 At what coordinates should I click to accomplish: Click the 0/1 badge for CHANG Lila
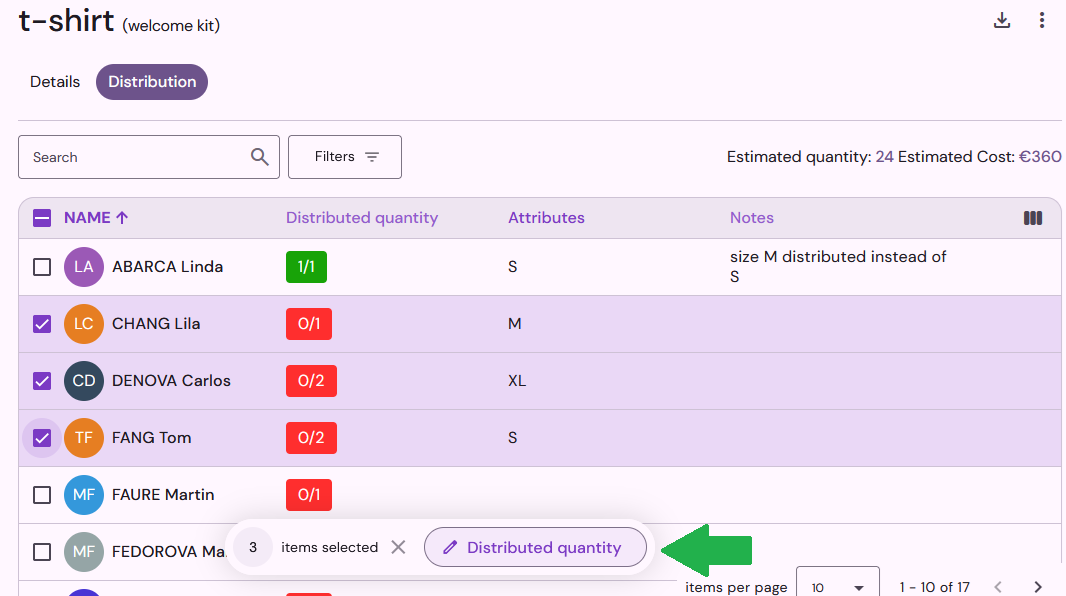click(309, 324)
